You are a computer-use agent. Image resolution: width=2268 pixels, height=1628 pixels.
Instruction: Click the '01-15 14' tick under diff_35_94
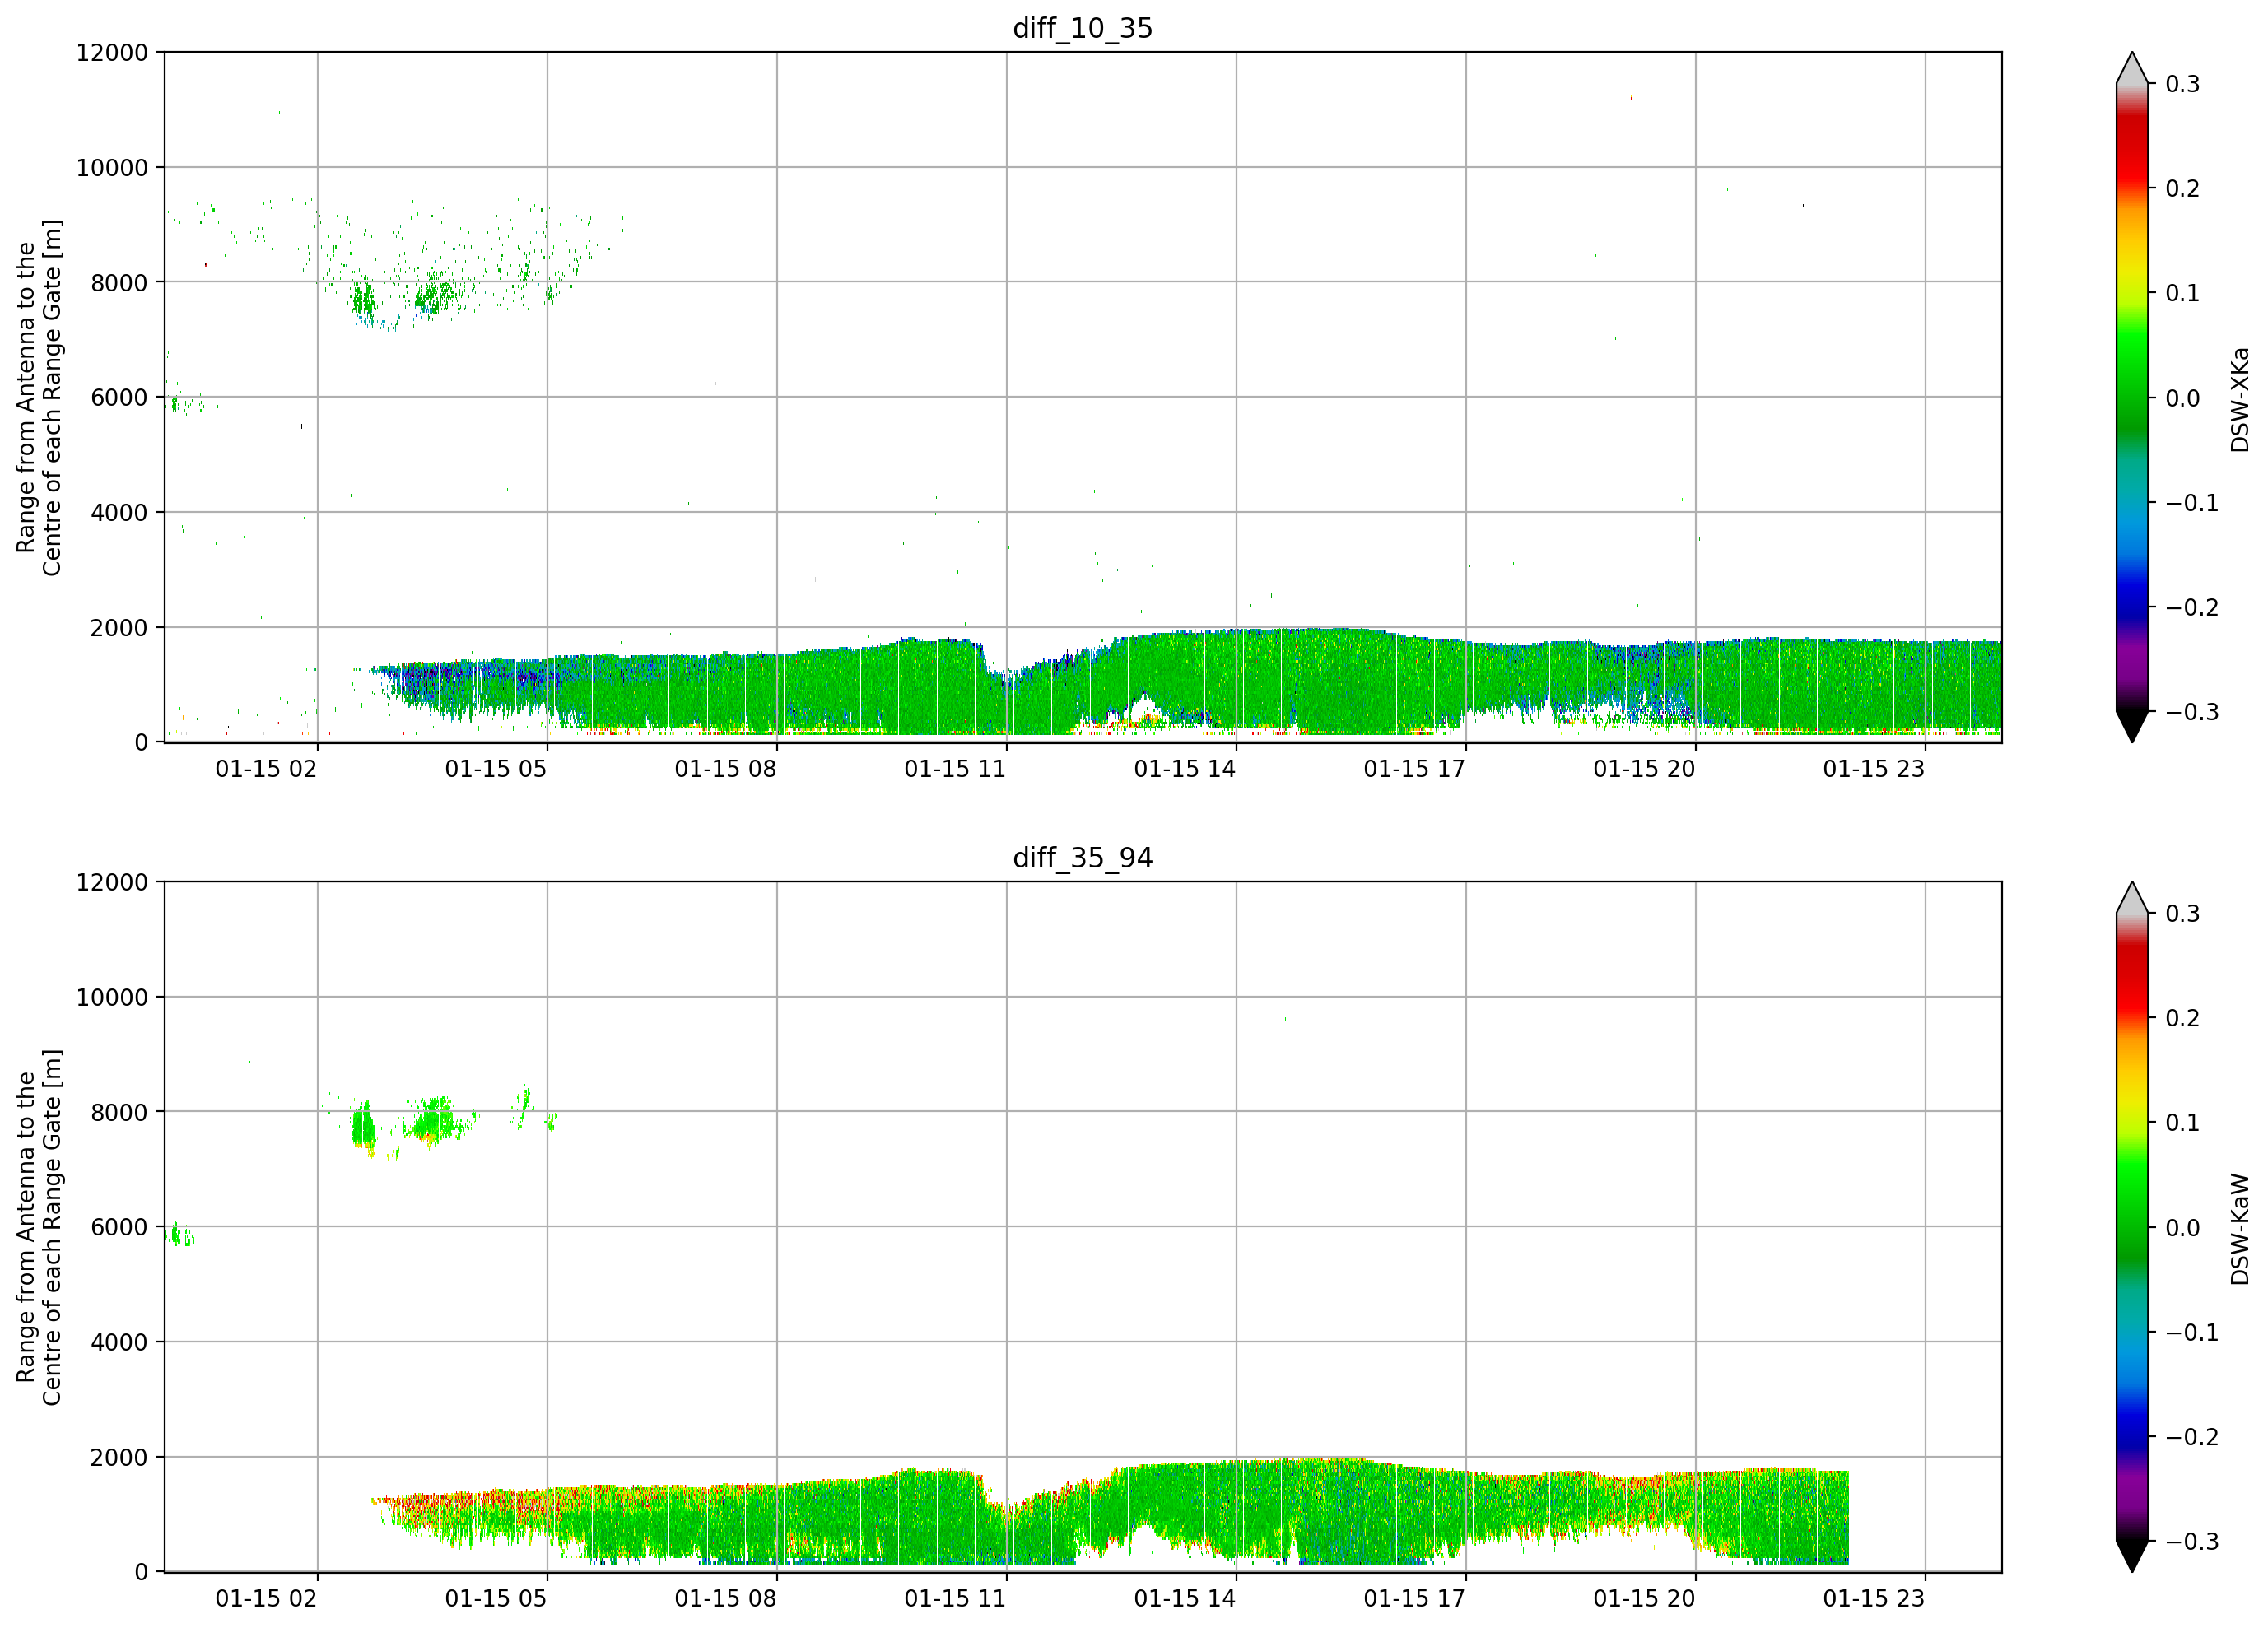click(1185, 1599)
